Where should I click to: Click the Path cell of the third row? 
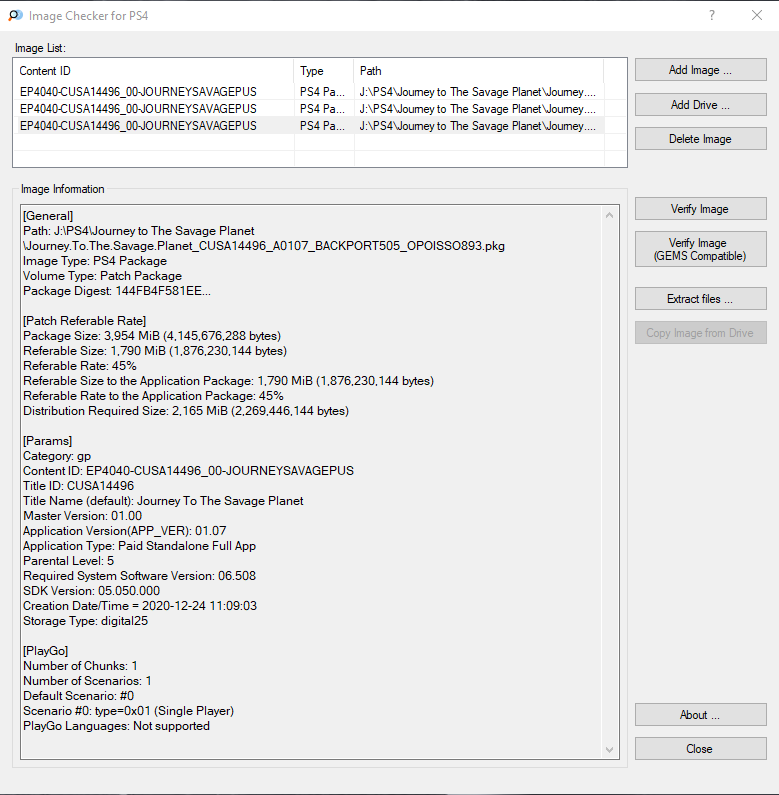pos(477,126)
